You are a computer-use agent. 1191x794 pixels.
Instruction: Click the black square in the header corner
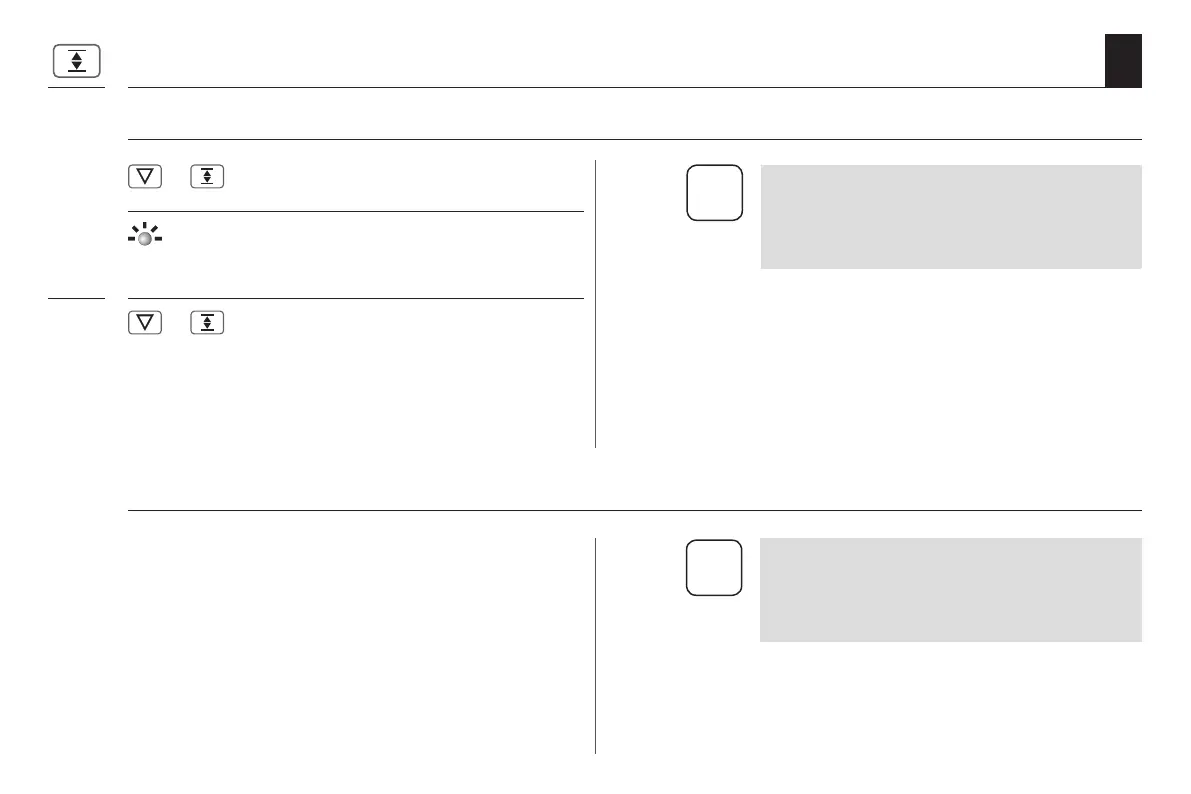click(1123, 61)
